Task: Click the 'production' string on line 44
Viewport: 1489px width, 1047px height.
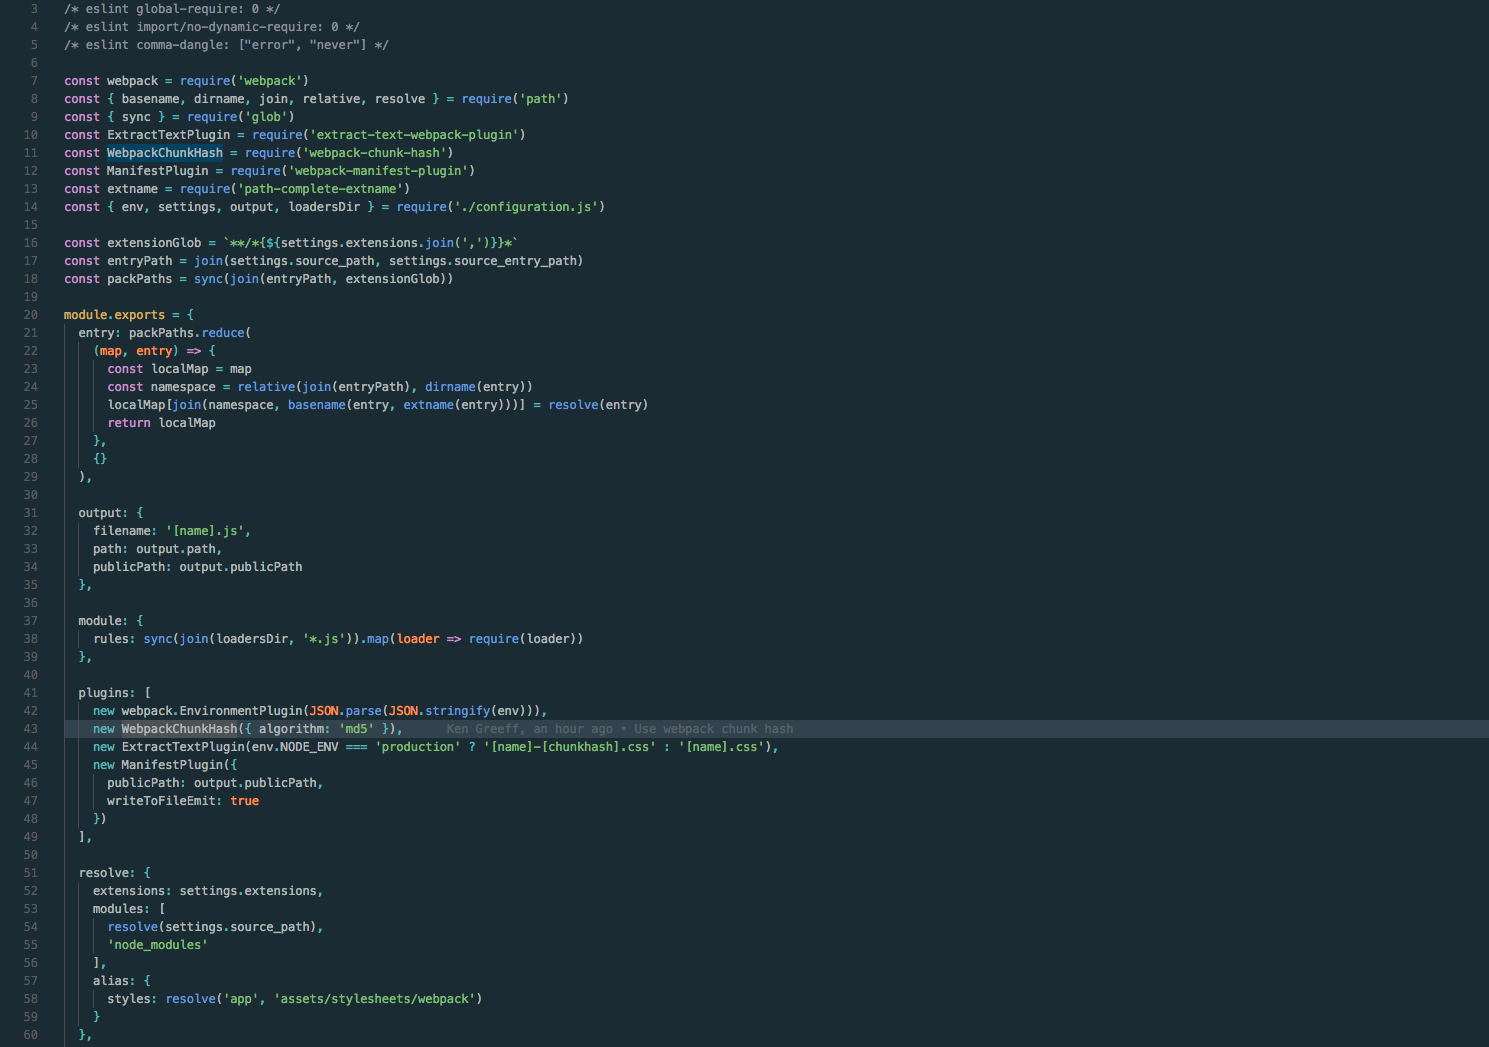Action: pos(417,746)
